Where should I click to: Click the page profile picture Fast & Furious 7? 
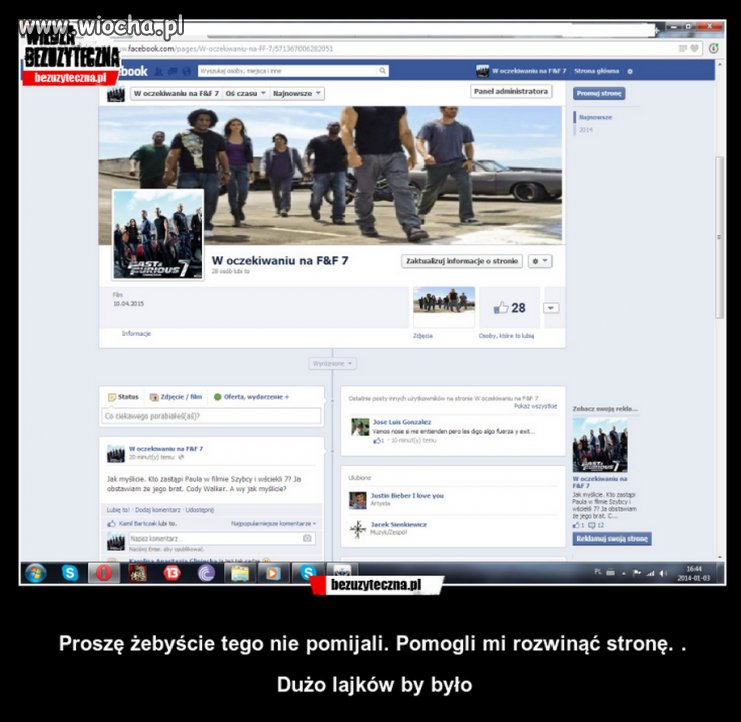(158, 235)
